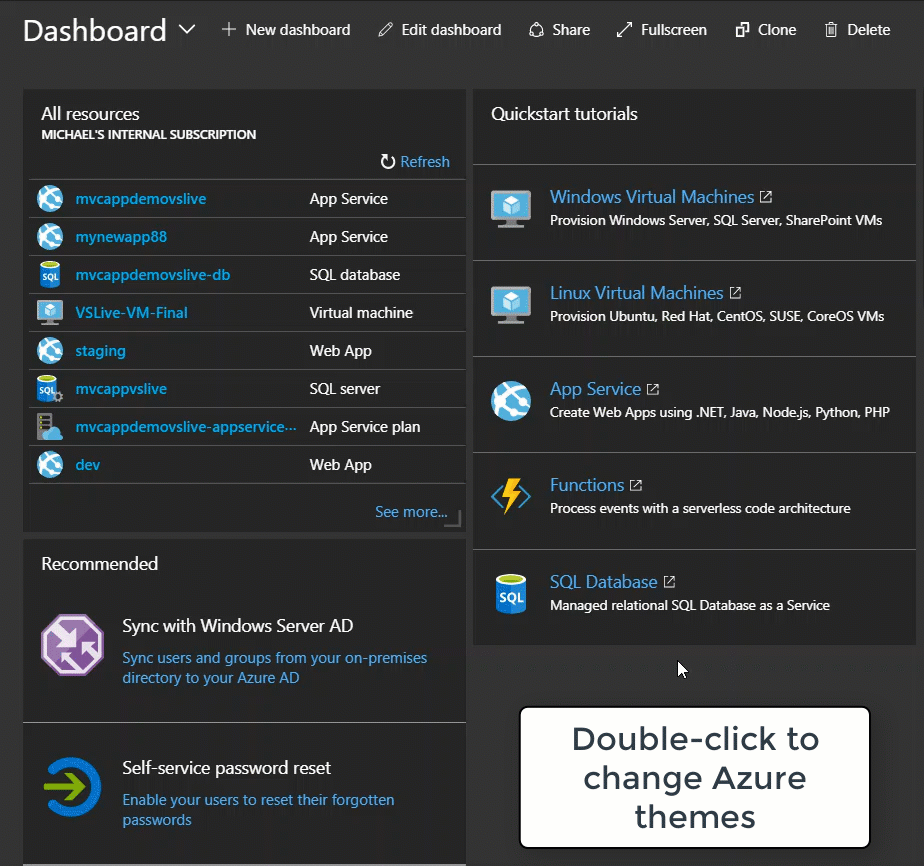Refresh the All resources list
The image size is (924, 866).
click(415, 162)
